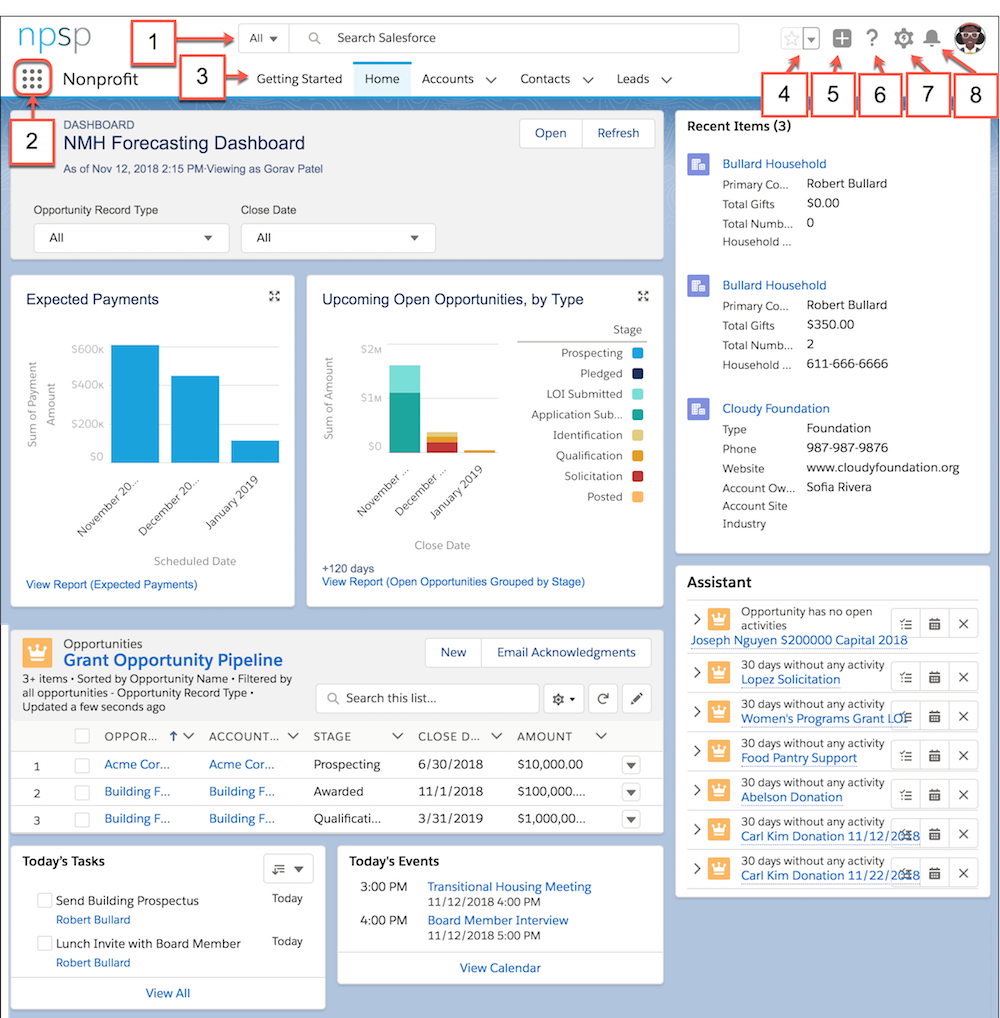Create event for Carl Kim Donation 11/22
The height and width of the screenshot is (1018, 1000).
tap(934, 874)
